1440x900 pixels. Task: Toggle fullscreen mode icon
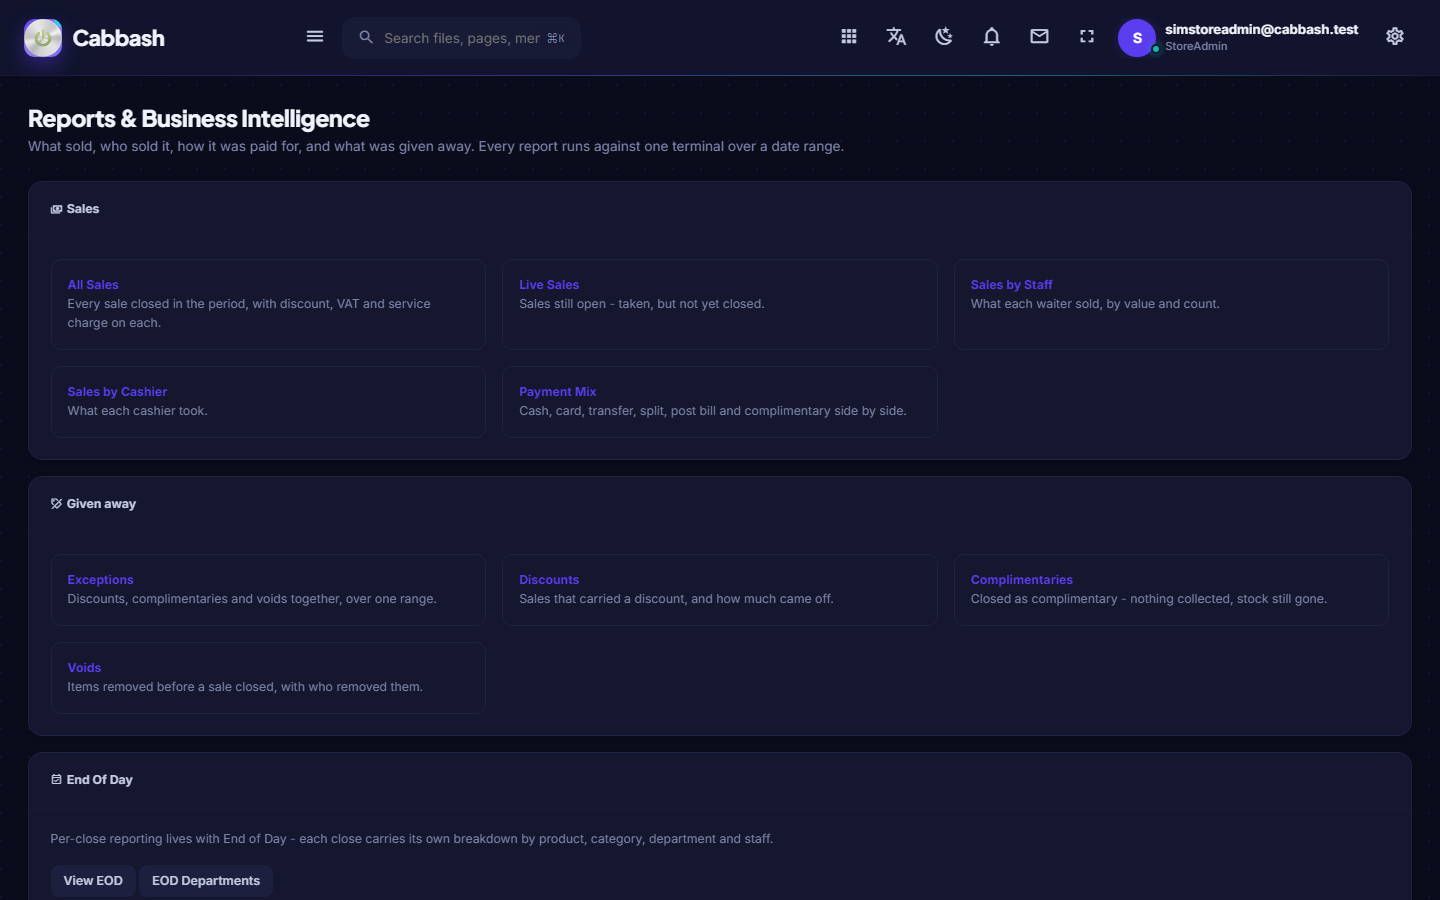[1087, 37]
